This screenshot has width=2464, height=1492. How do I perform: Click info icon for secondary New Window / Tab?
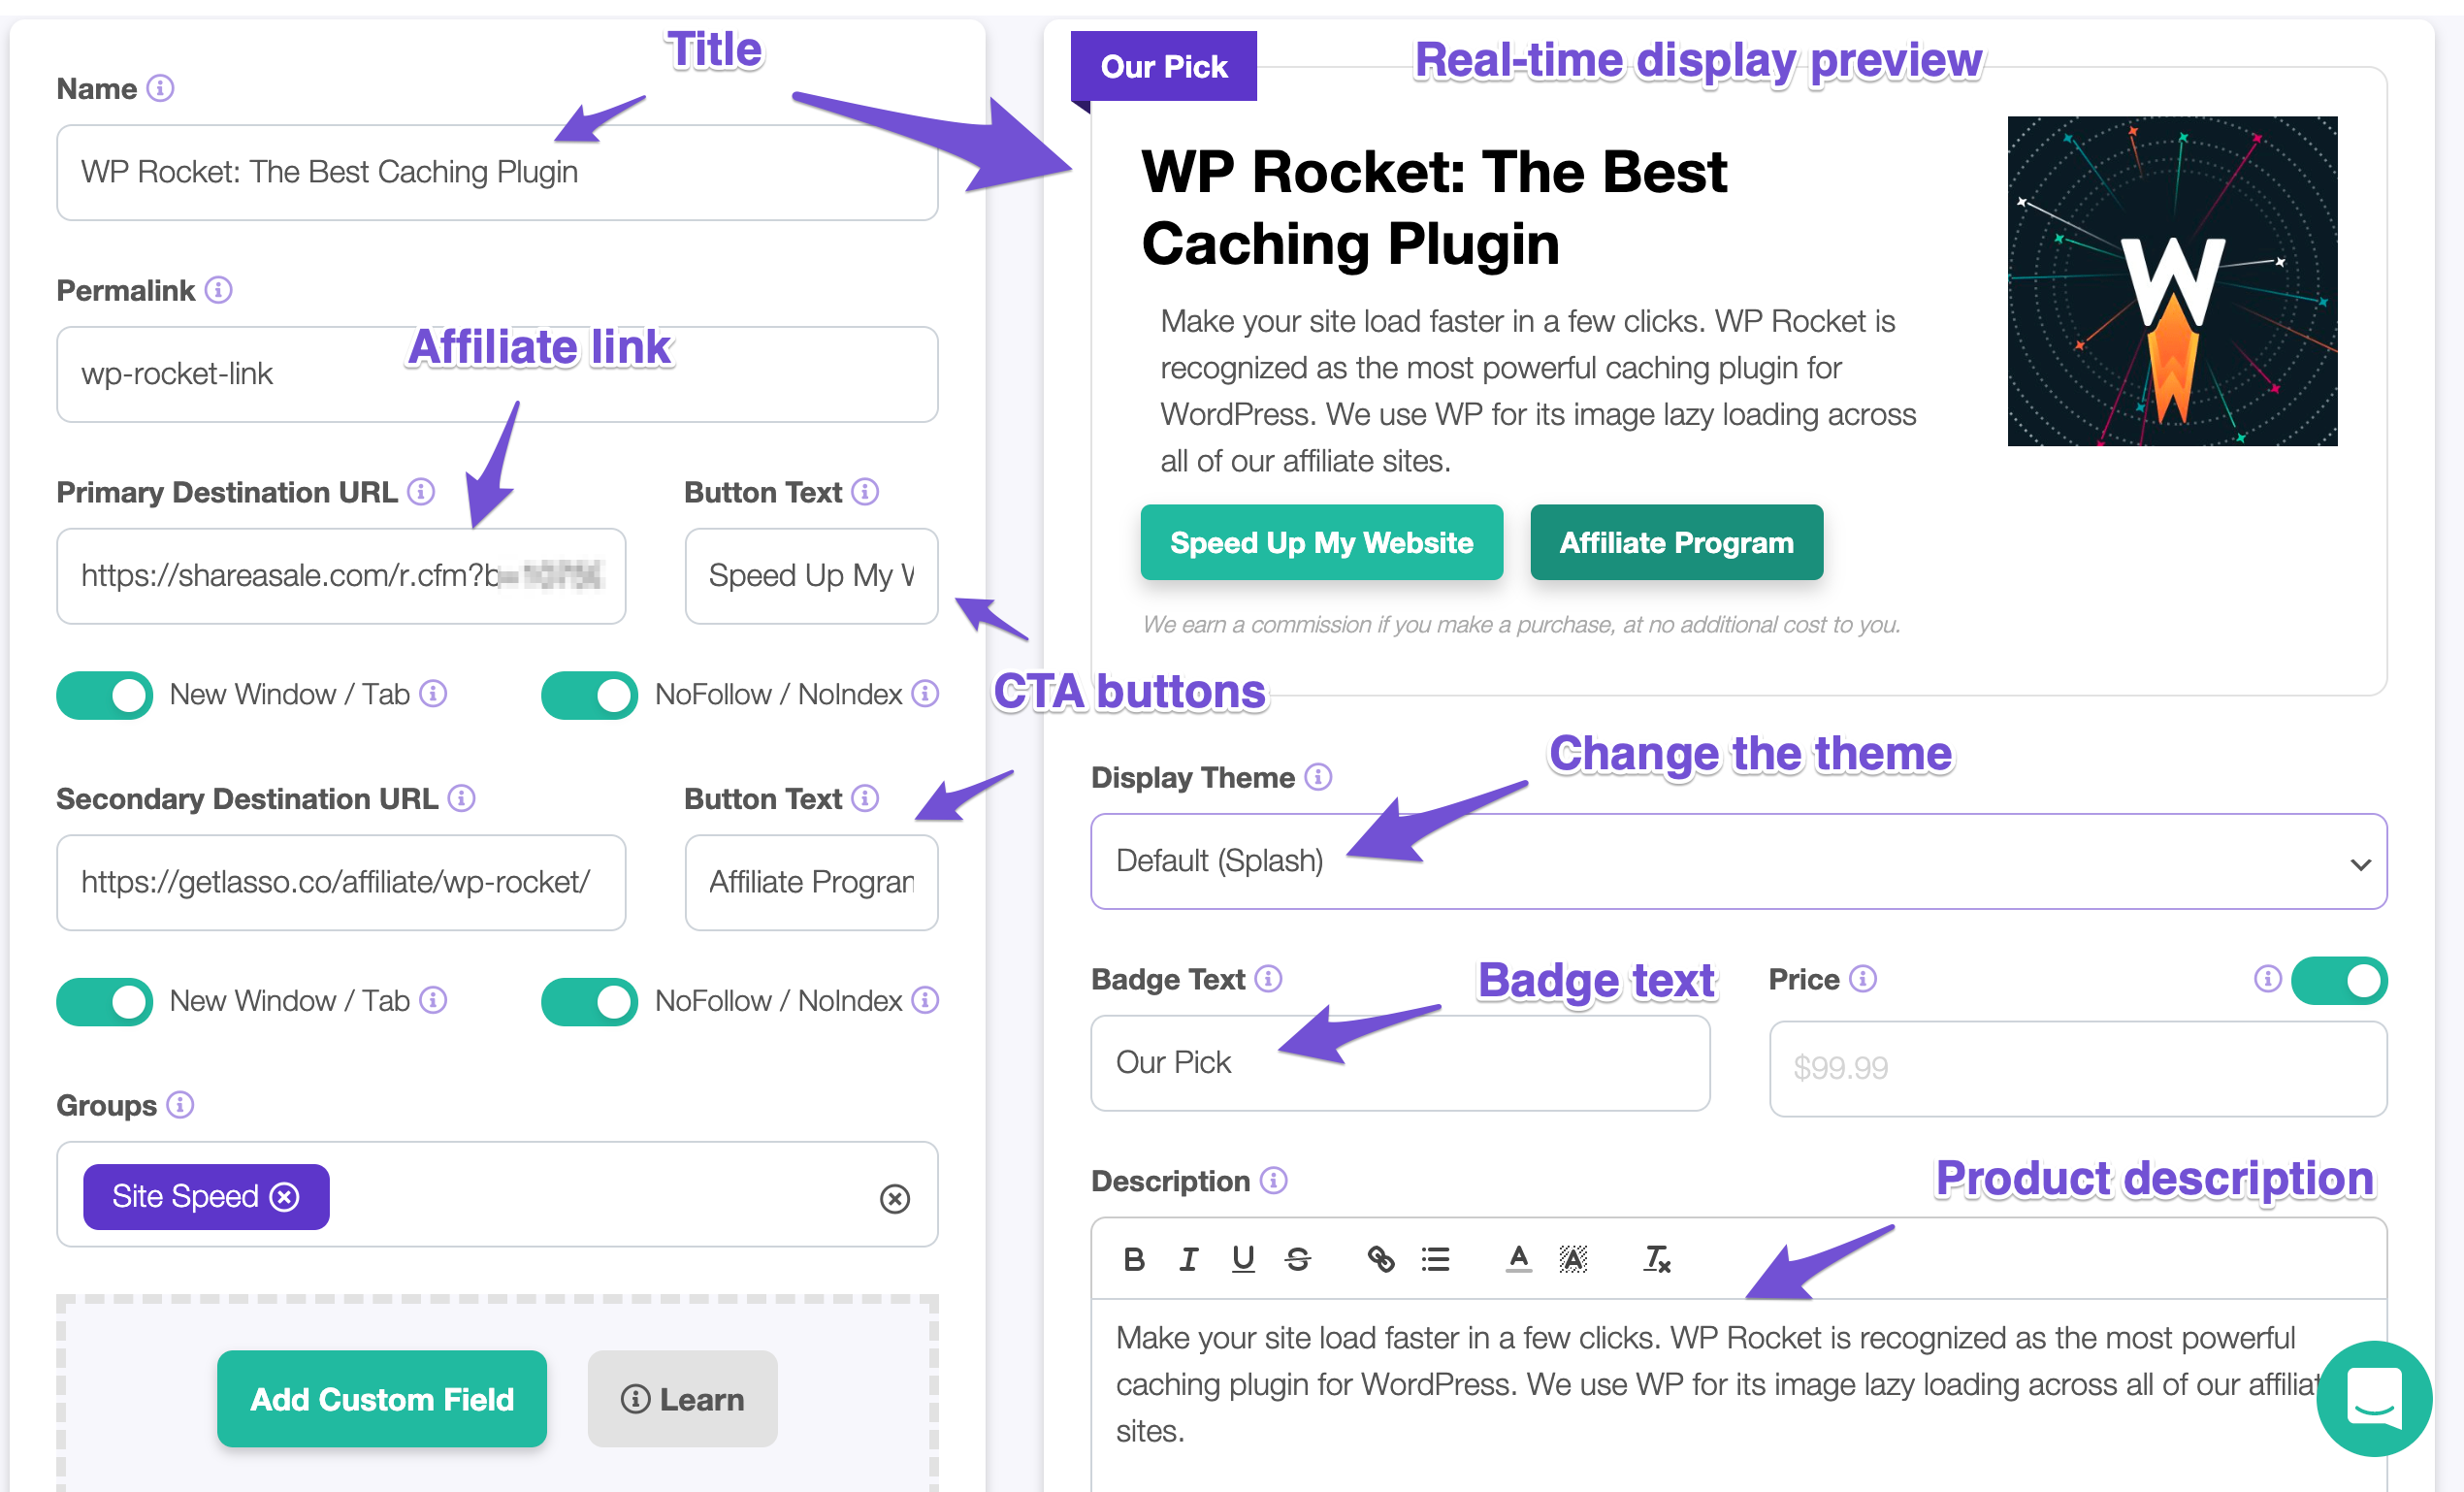433,1001
